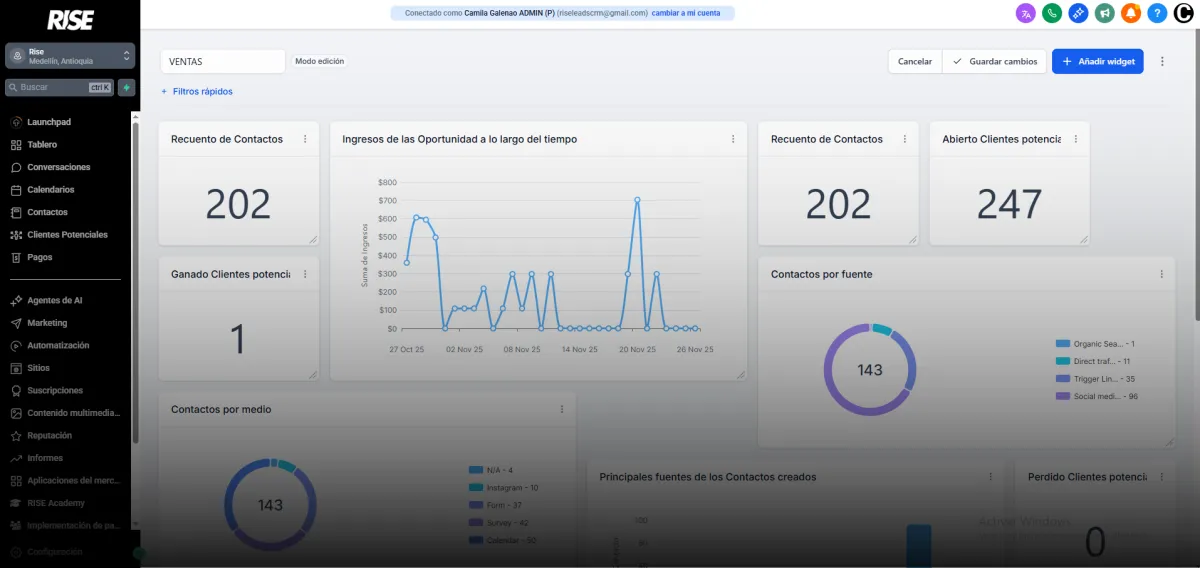The image size is (1200, 568).
Task: Click the purple language translate icon
Action: (1025, 13)
